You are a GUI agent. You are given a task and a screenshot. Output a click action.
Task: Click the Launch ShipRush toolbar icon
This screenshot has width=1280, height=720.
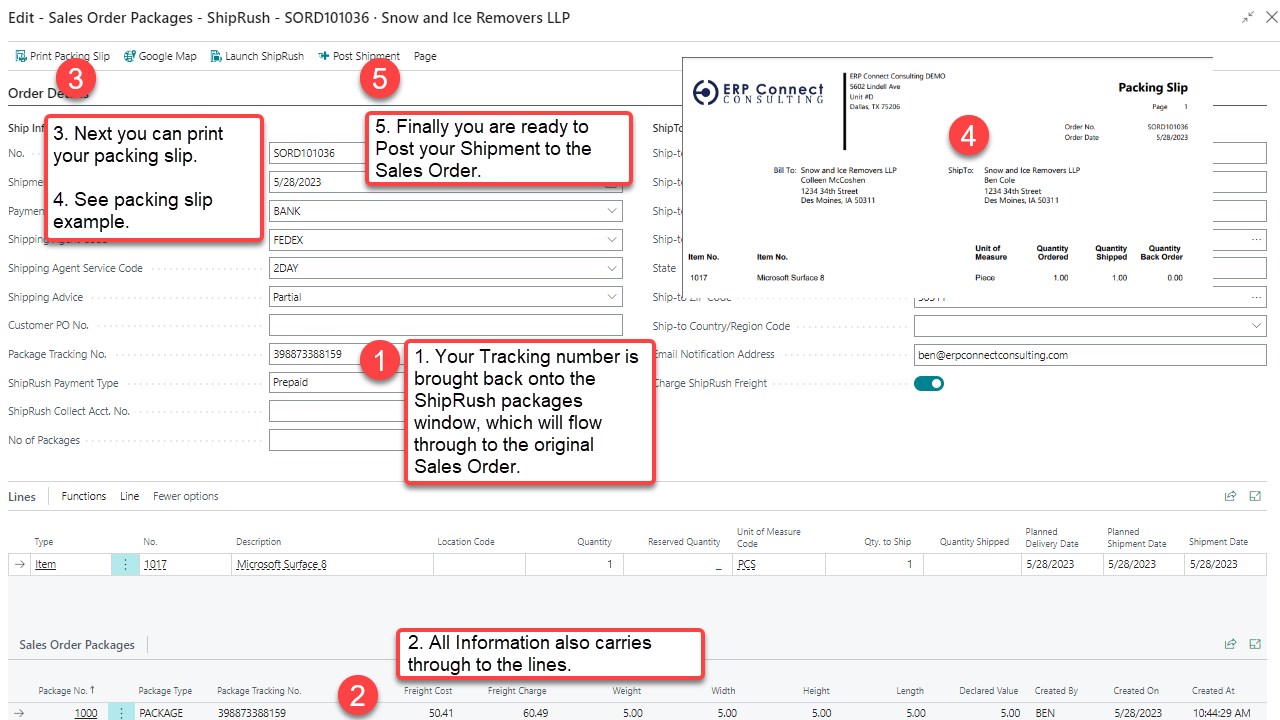tap(216, 56)
